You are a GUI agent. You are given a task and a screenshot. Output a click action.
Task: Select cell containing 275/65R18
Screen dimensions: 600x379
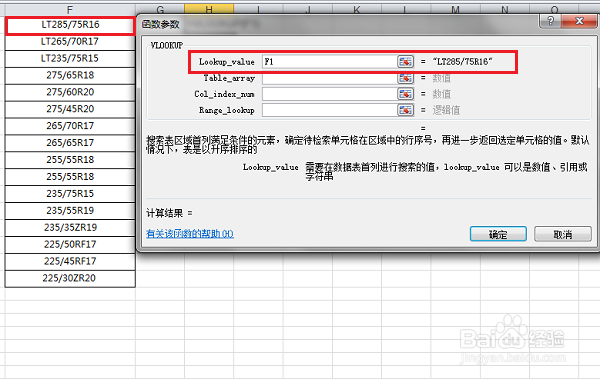pyautogui.click(x=70, y=75)
